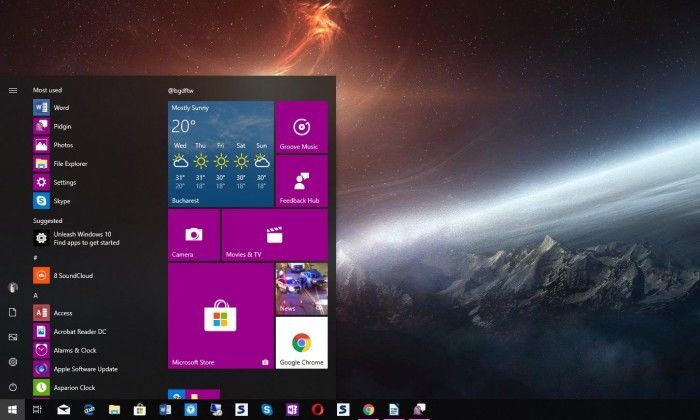The image size is (700, 420).
Task: Expand the Start menu hamburger navigation
Action: tap(13, 90)
